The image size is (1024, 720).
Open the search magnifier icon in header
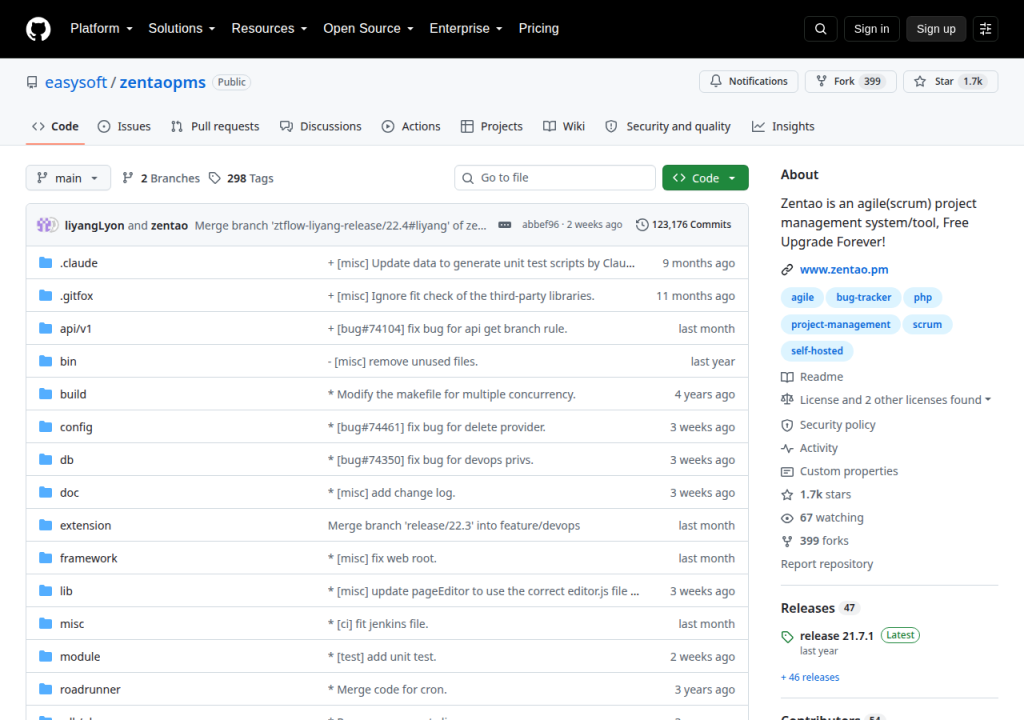coord(820,29)
